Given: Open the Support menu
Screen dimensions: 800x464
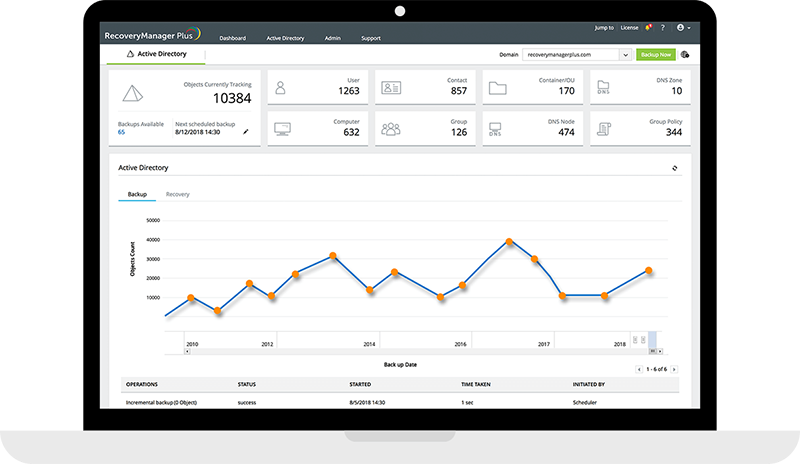Looking at the screenshot, I should click(x=371, y=38).
